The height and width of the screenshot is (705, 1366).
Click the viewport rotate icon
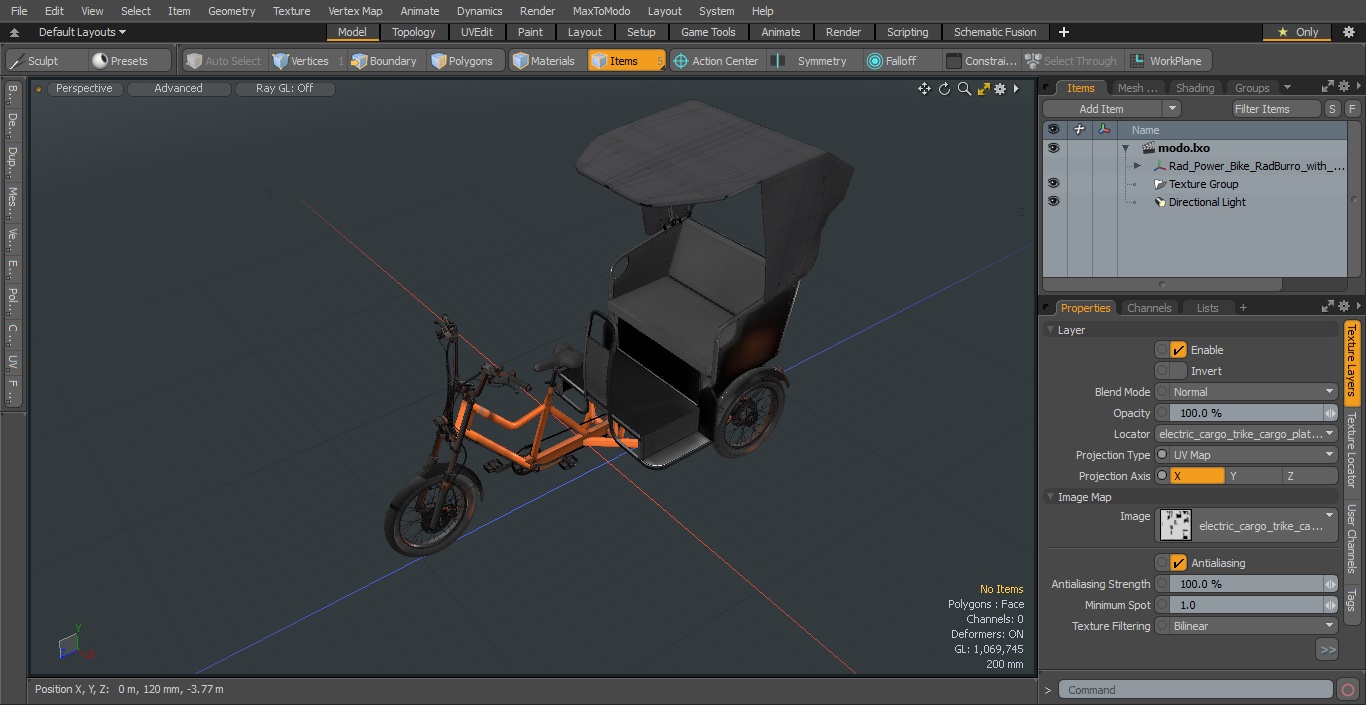pos(944,89)
